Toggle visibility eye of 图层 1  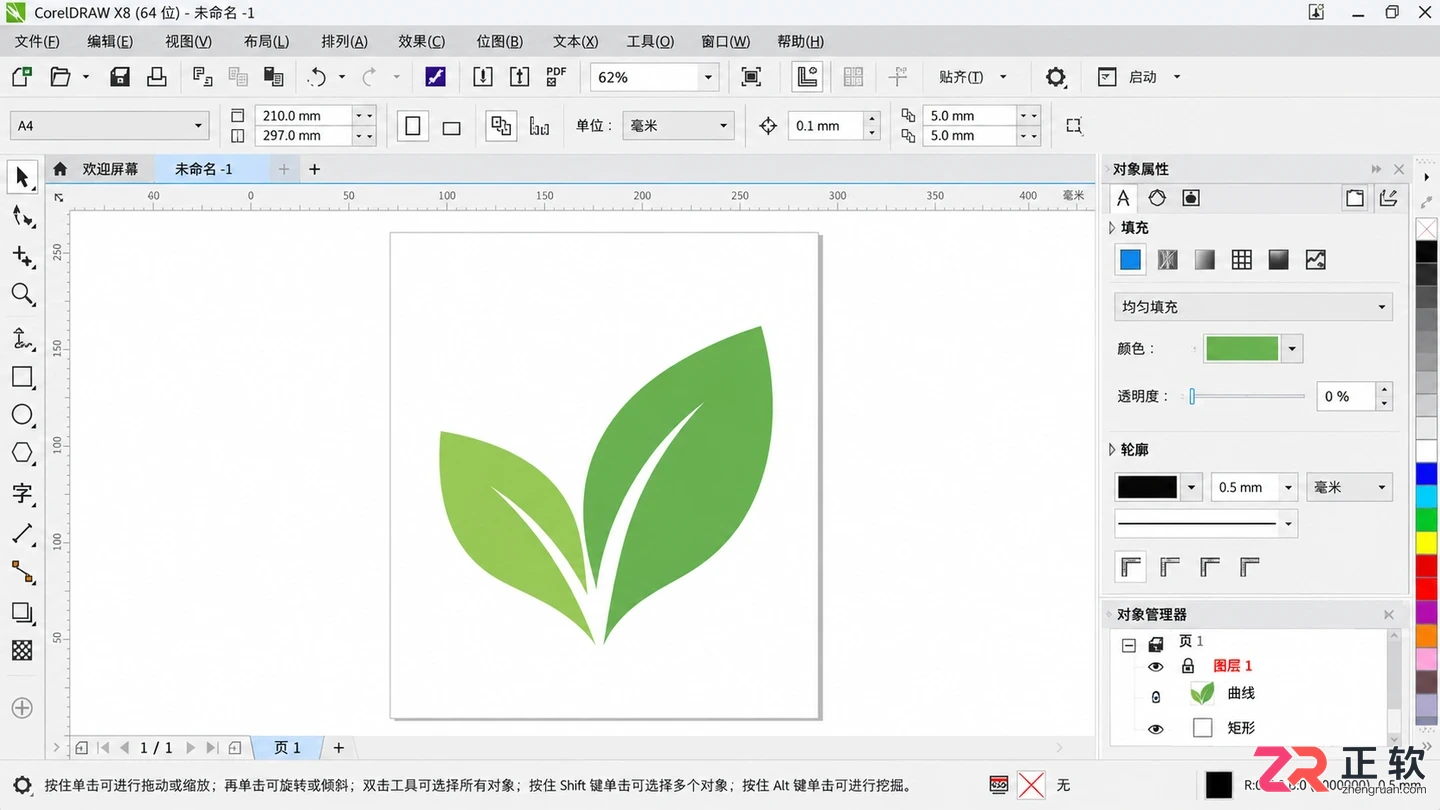[1156, 666]
